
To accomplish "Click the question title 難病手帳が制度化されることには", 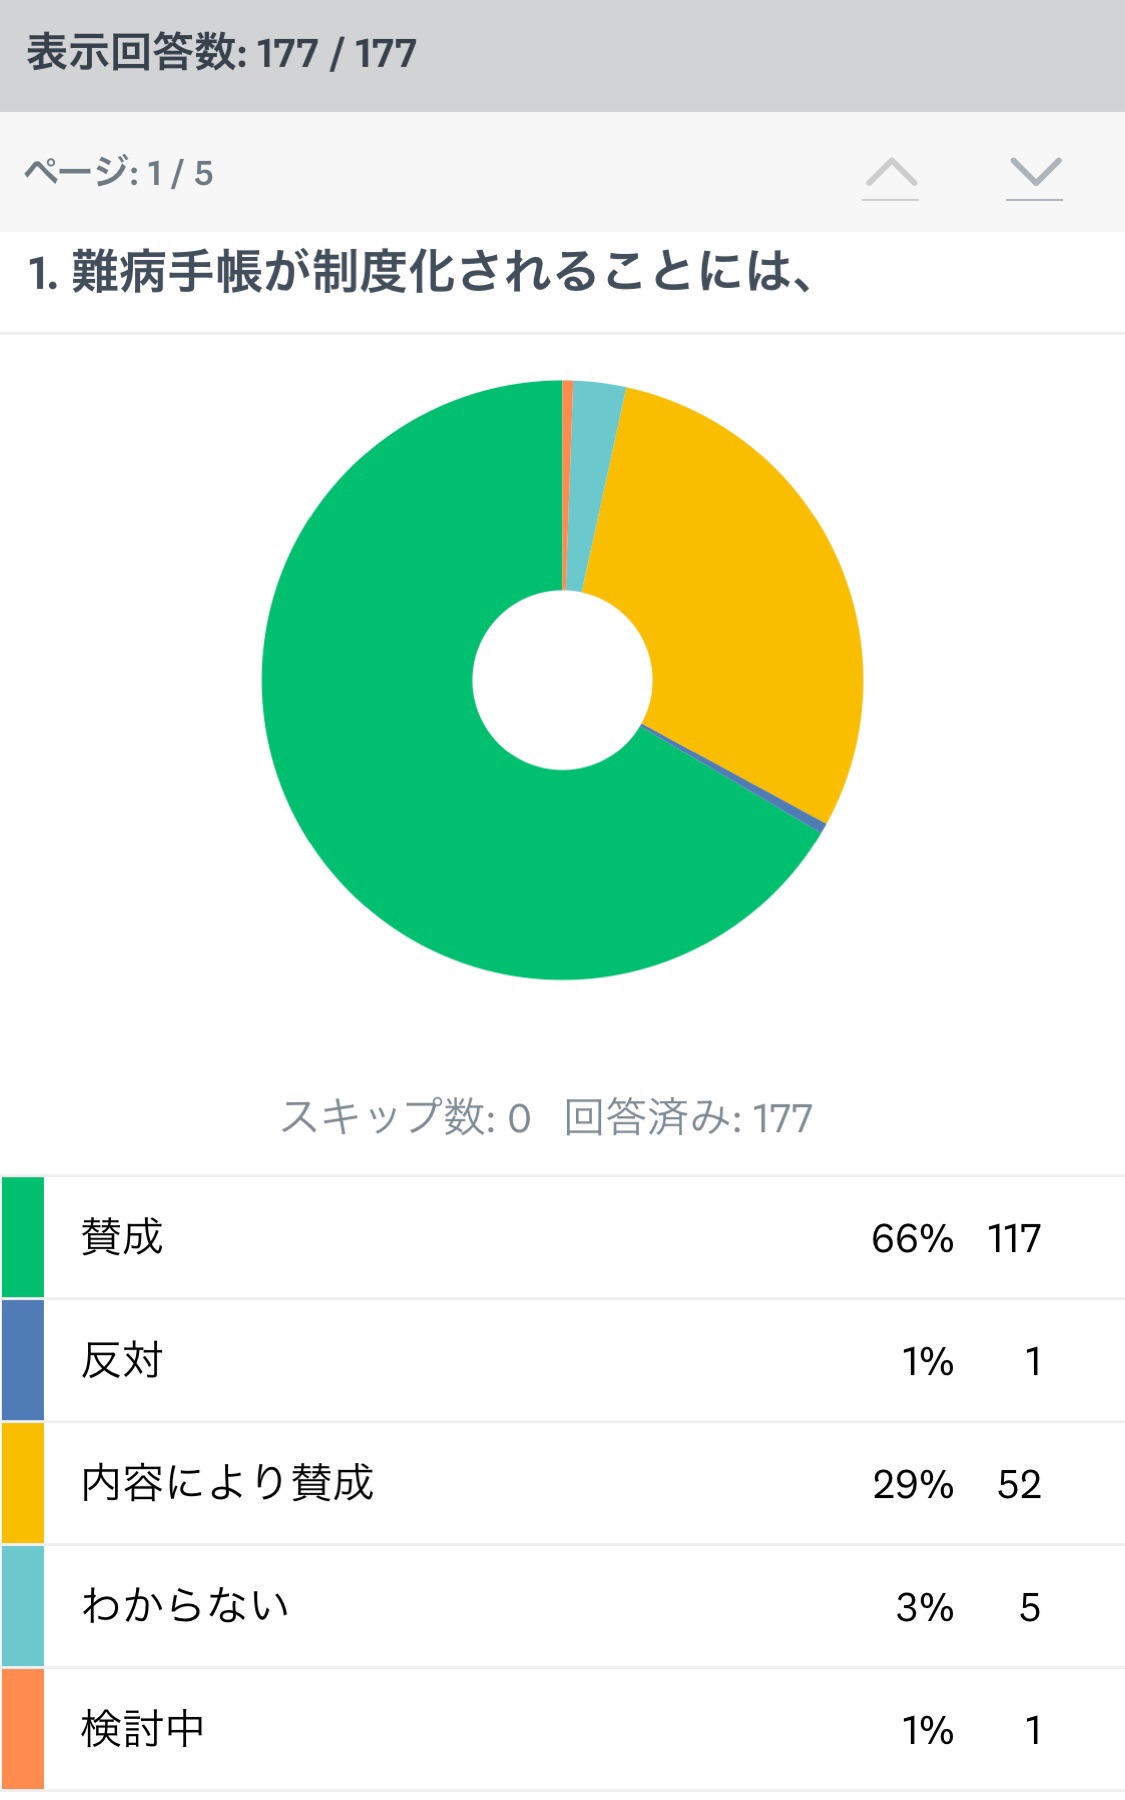I will click(420, 272).
